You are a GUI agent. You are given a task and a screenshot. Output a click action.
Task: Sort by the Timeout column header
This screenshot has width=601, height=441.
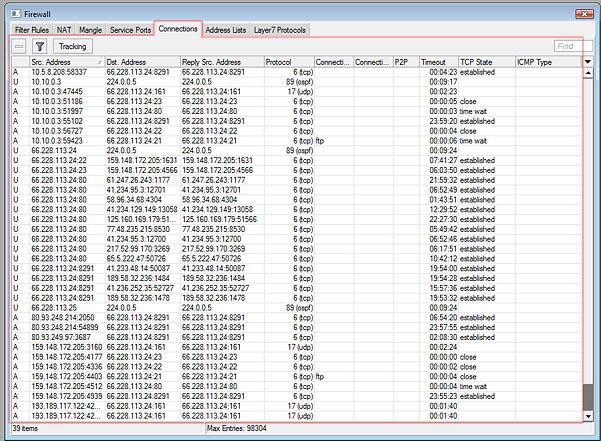(x=439, y=62)
